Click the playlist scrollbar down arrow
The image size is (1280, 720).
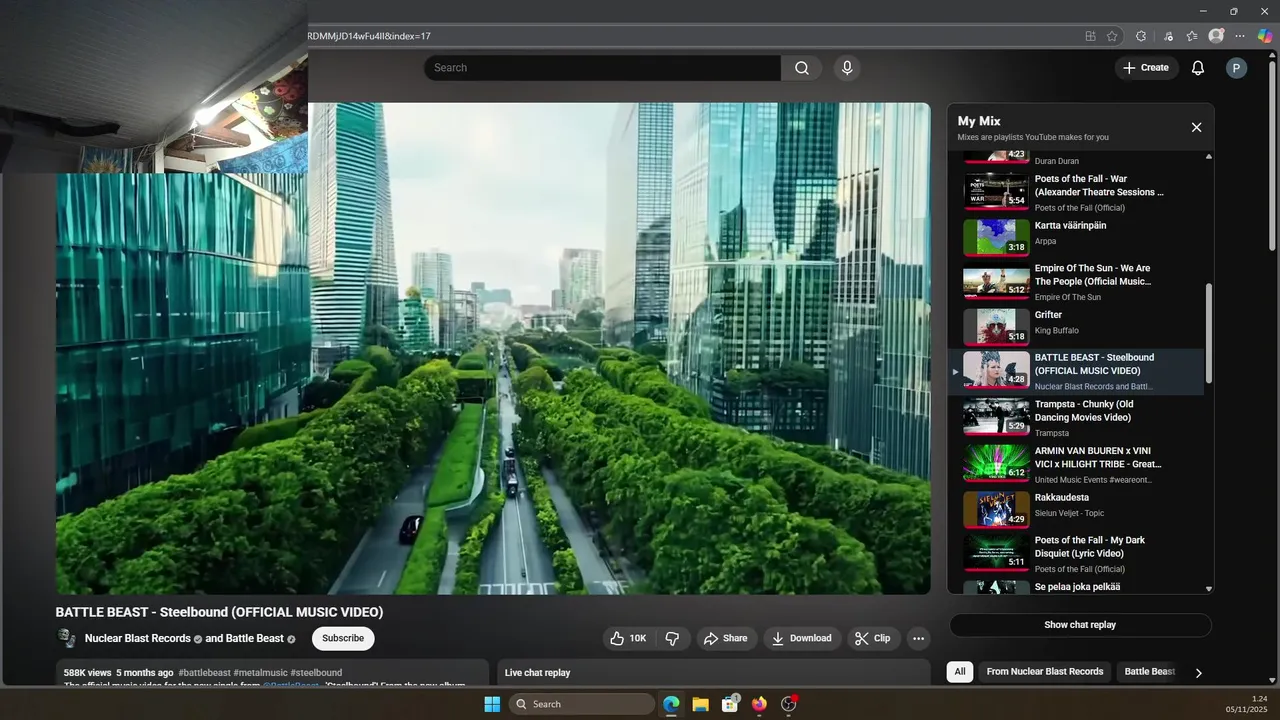pos(1209,589)
